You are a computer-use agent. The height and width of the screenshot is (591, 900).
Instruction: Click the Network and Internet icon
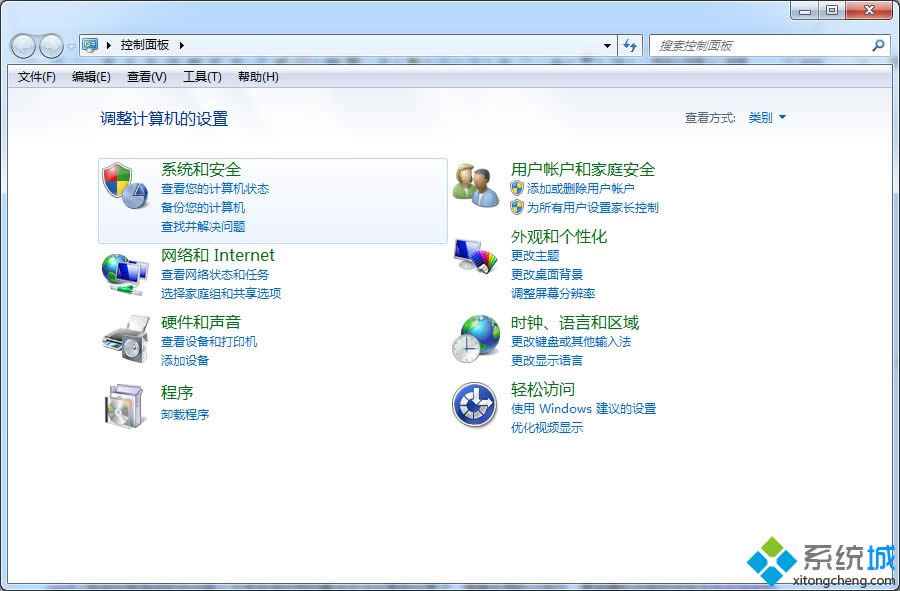click(x=125, y=273)
